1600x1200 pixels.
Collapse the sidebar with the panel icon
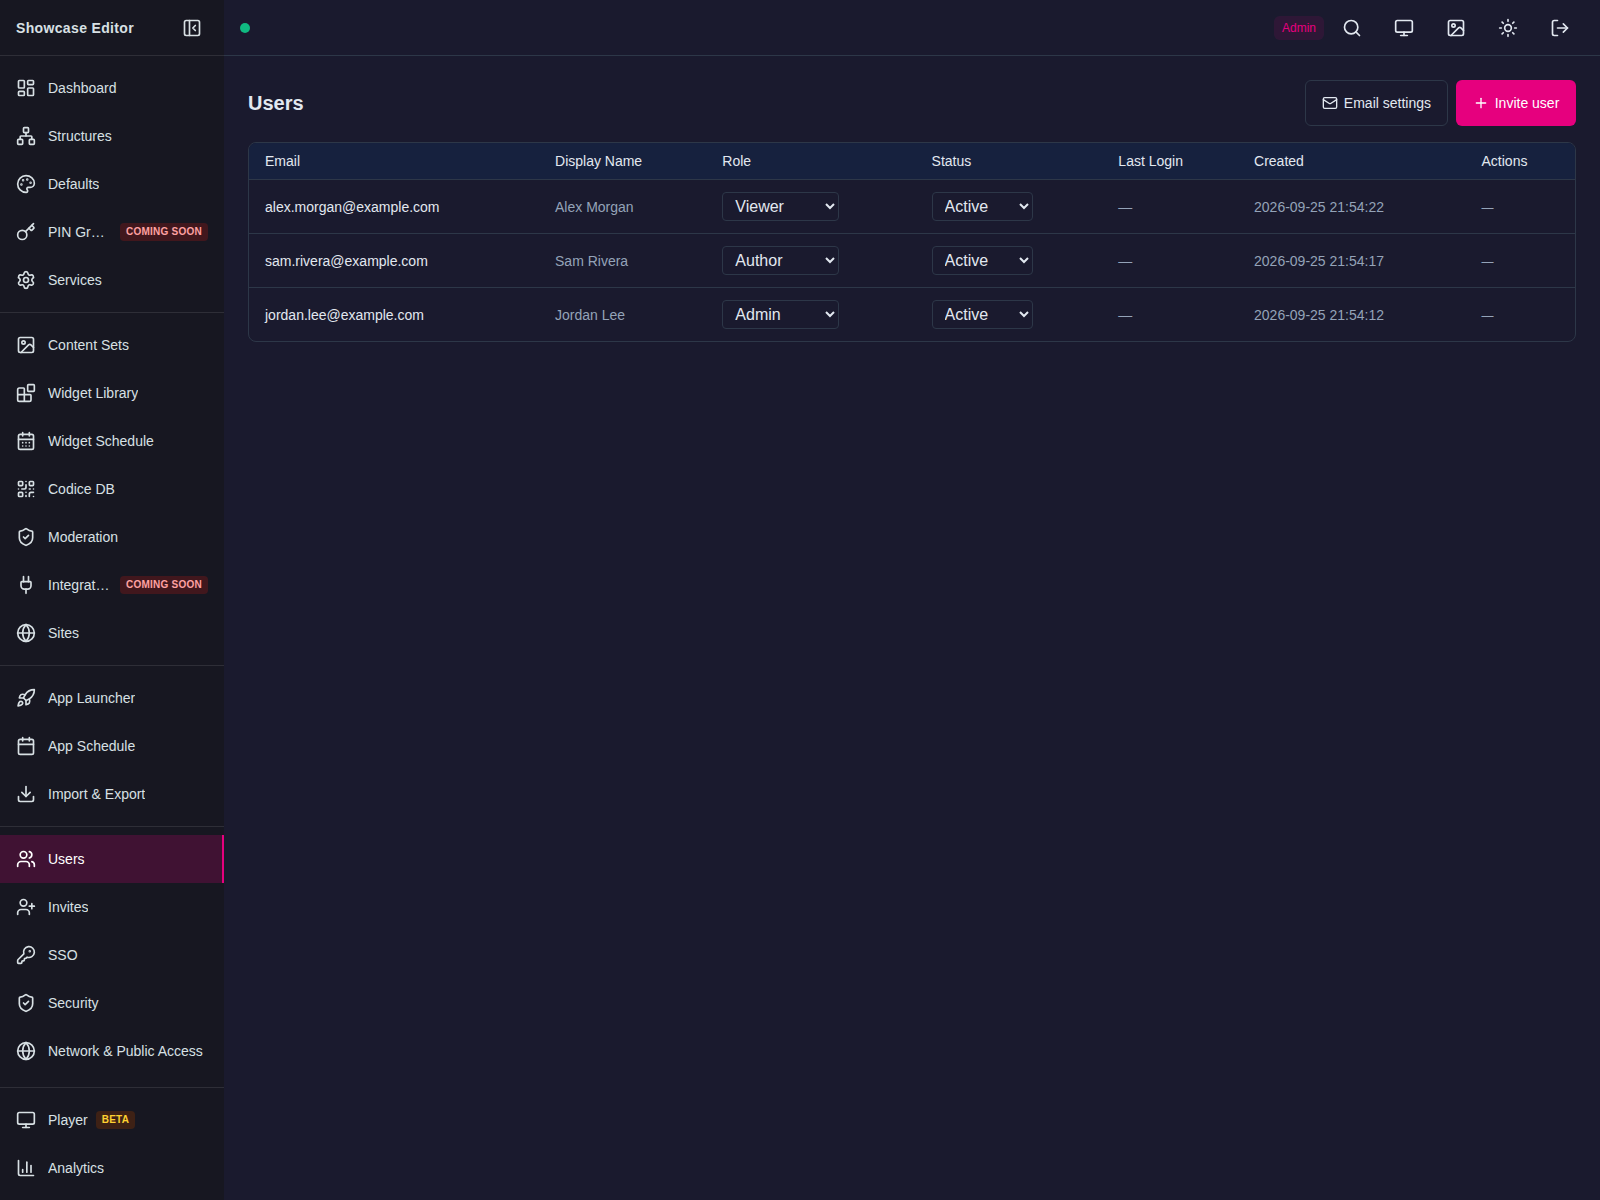192,28
